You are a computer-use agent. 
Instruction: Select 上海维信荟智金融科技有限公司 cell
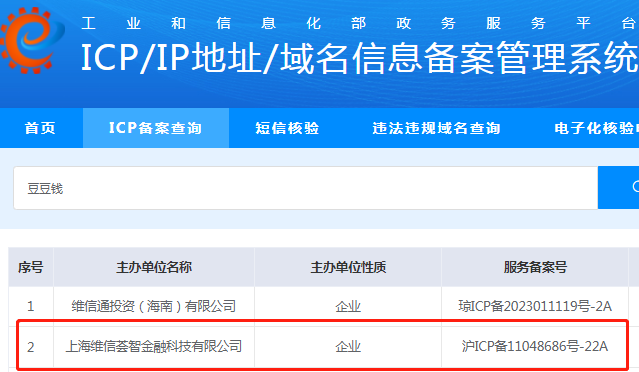point(154,347)
